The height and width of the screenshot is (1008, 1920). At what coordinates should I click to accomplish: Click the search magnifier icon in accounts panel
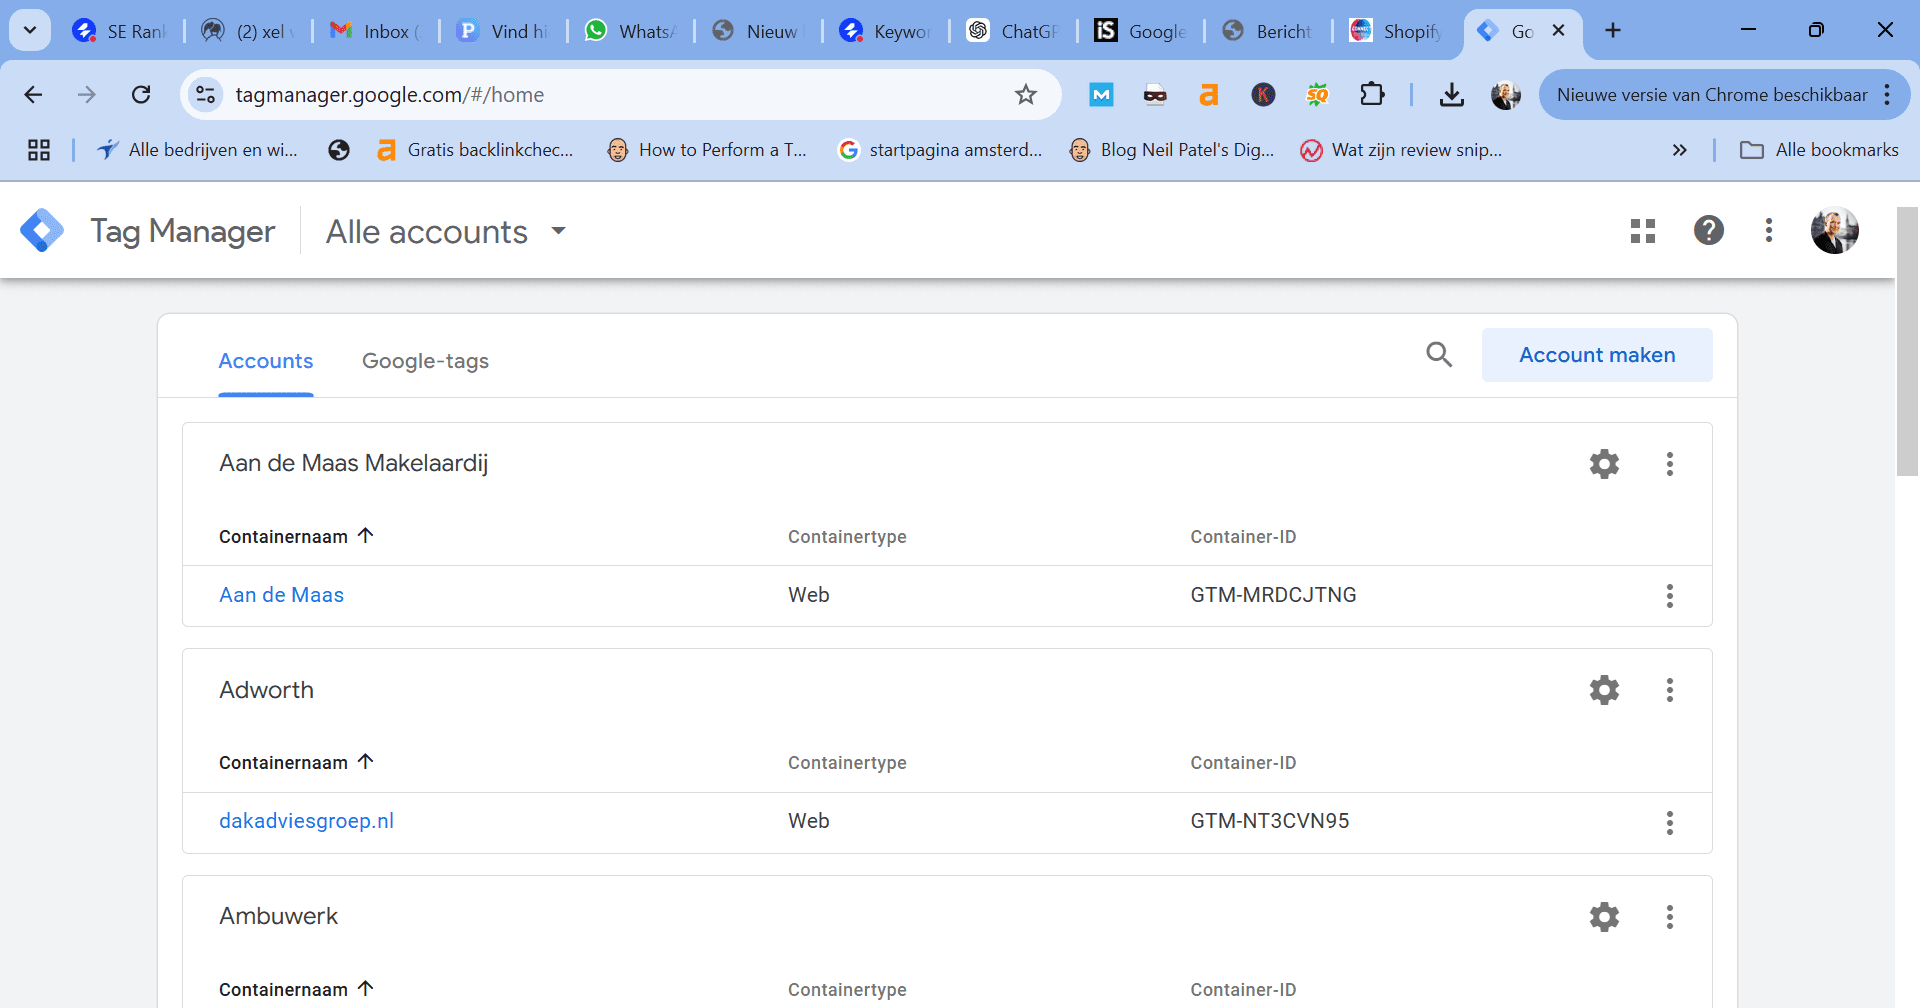pyautogui.click(x=1439, y=354)
